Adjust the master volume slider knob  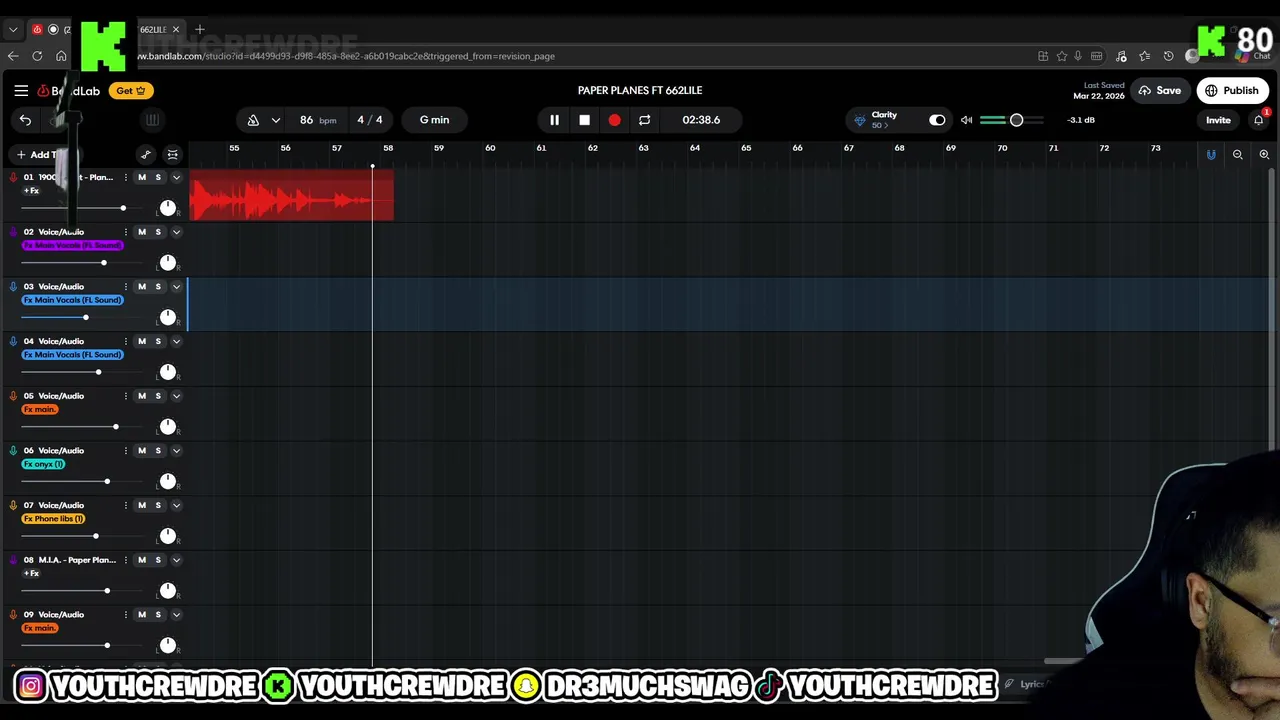[1016, 120]
